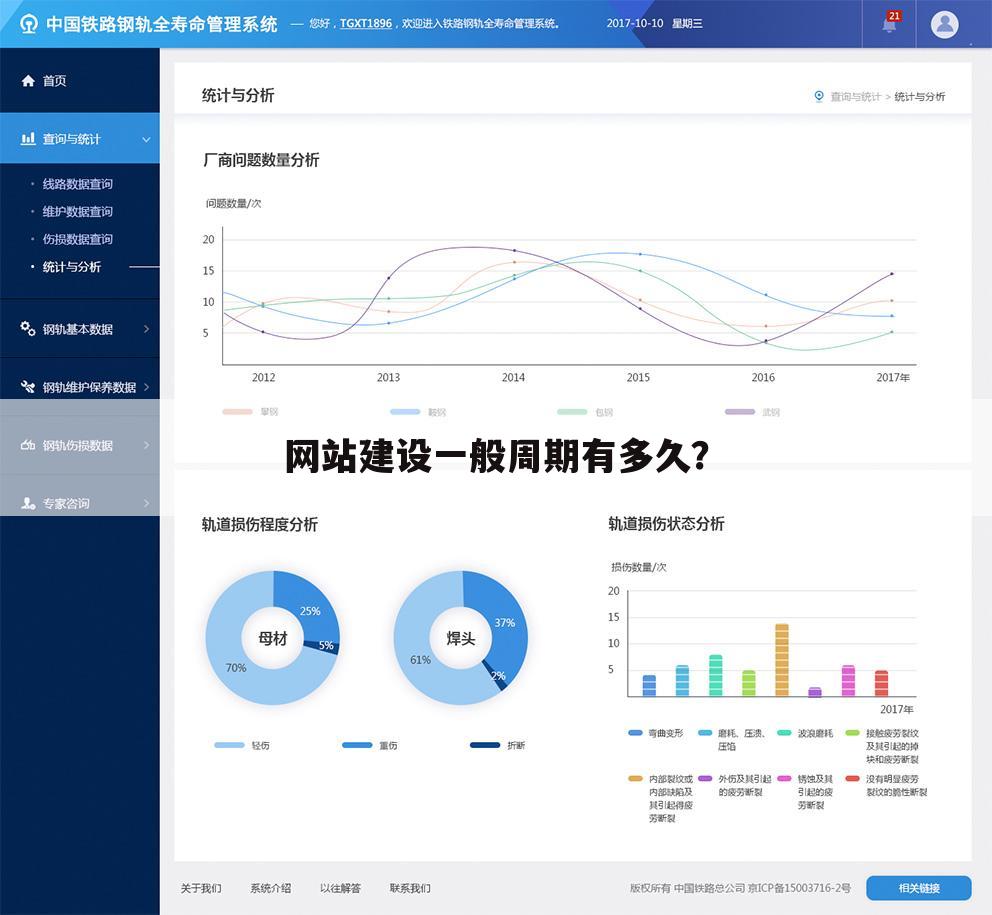This screenshot has width=992, height=915.
Task: Open the 关于我们 footer link
Action: pyautogui.click(x=201, y=888)
